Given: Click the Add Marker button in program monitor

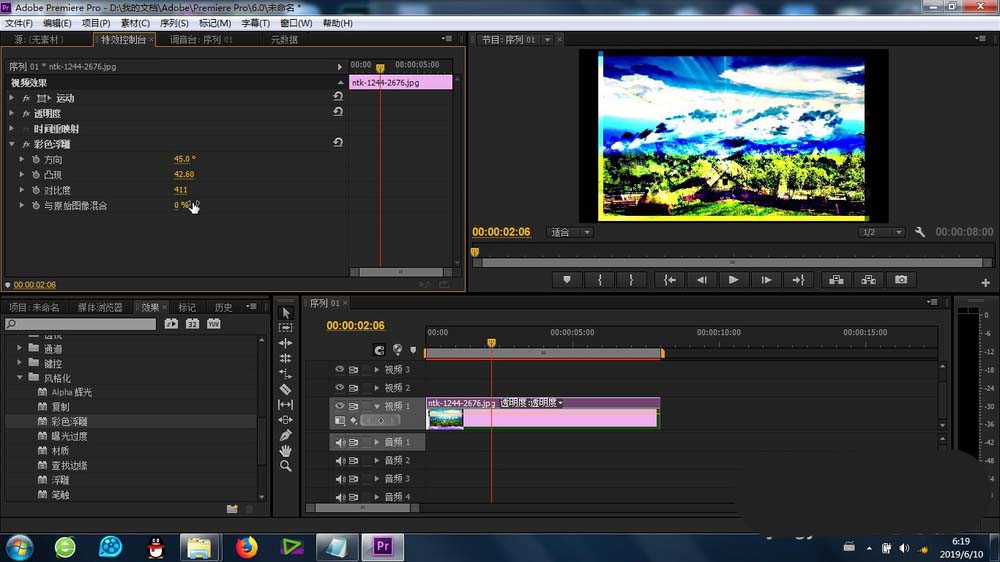Looking at the screenshot, I should click(x=567, y=279).
